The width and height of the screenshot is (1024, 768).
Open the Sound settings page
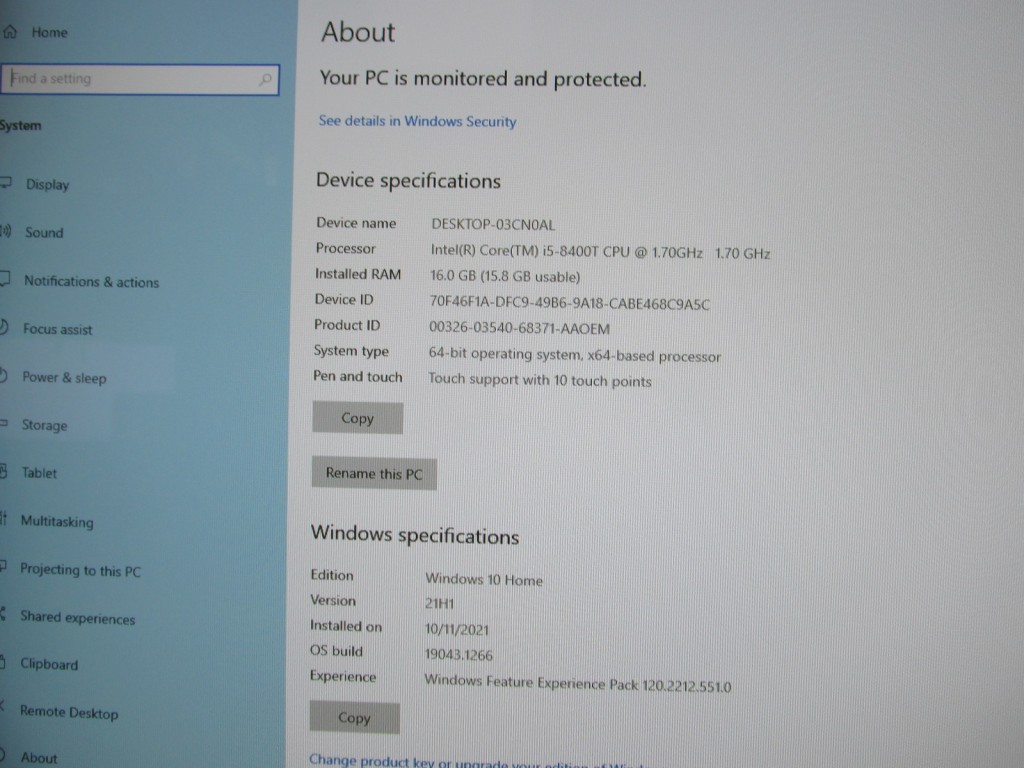click(x=44, y=232)
